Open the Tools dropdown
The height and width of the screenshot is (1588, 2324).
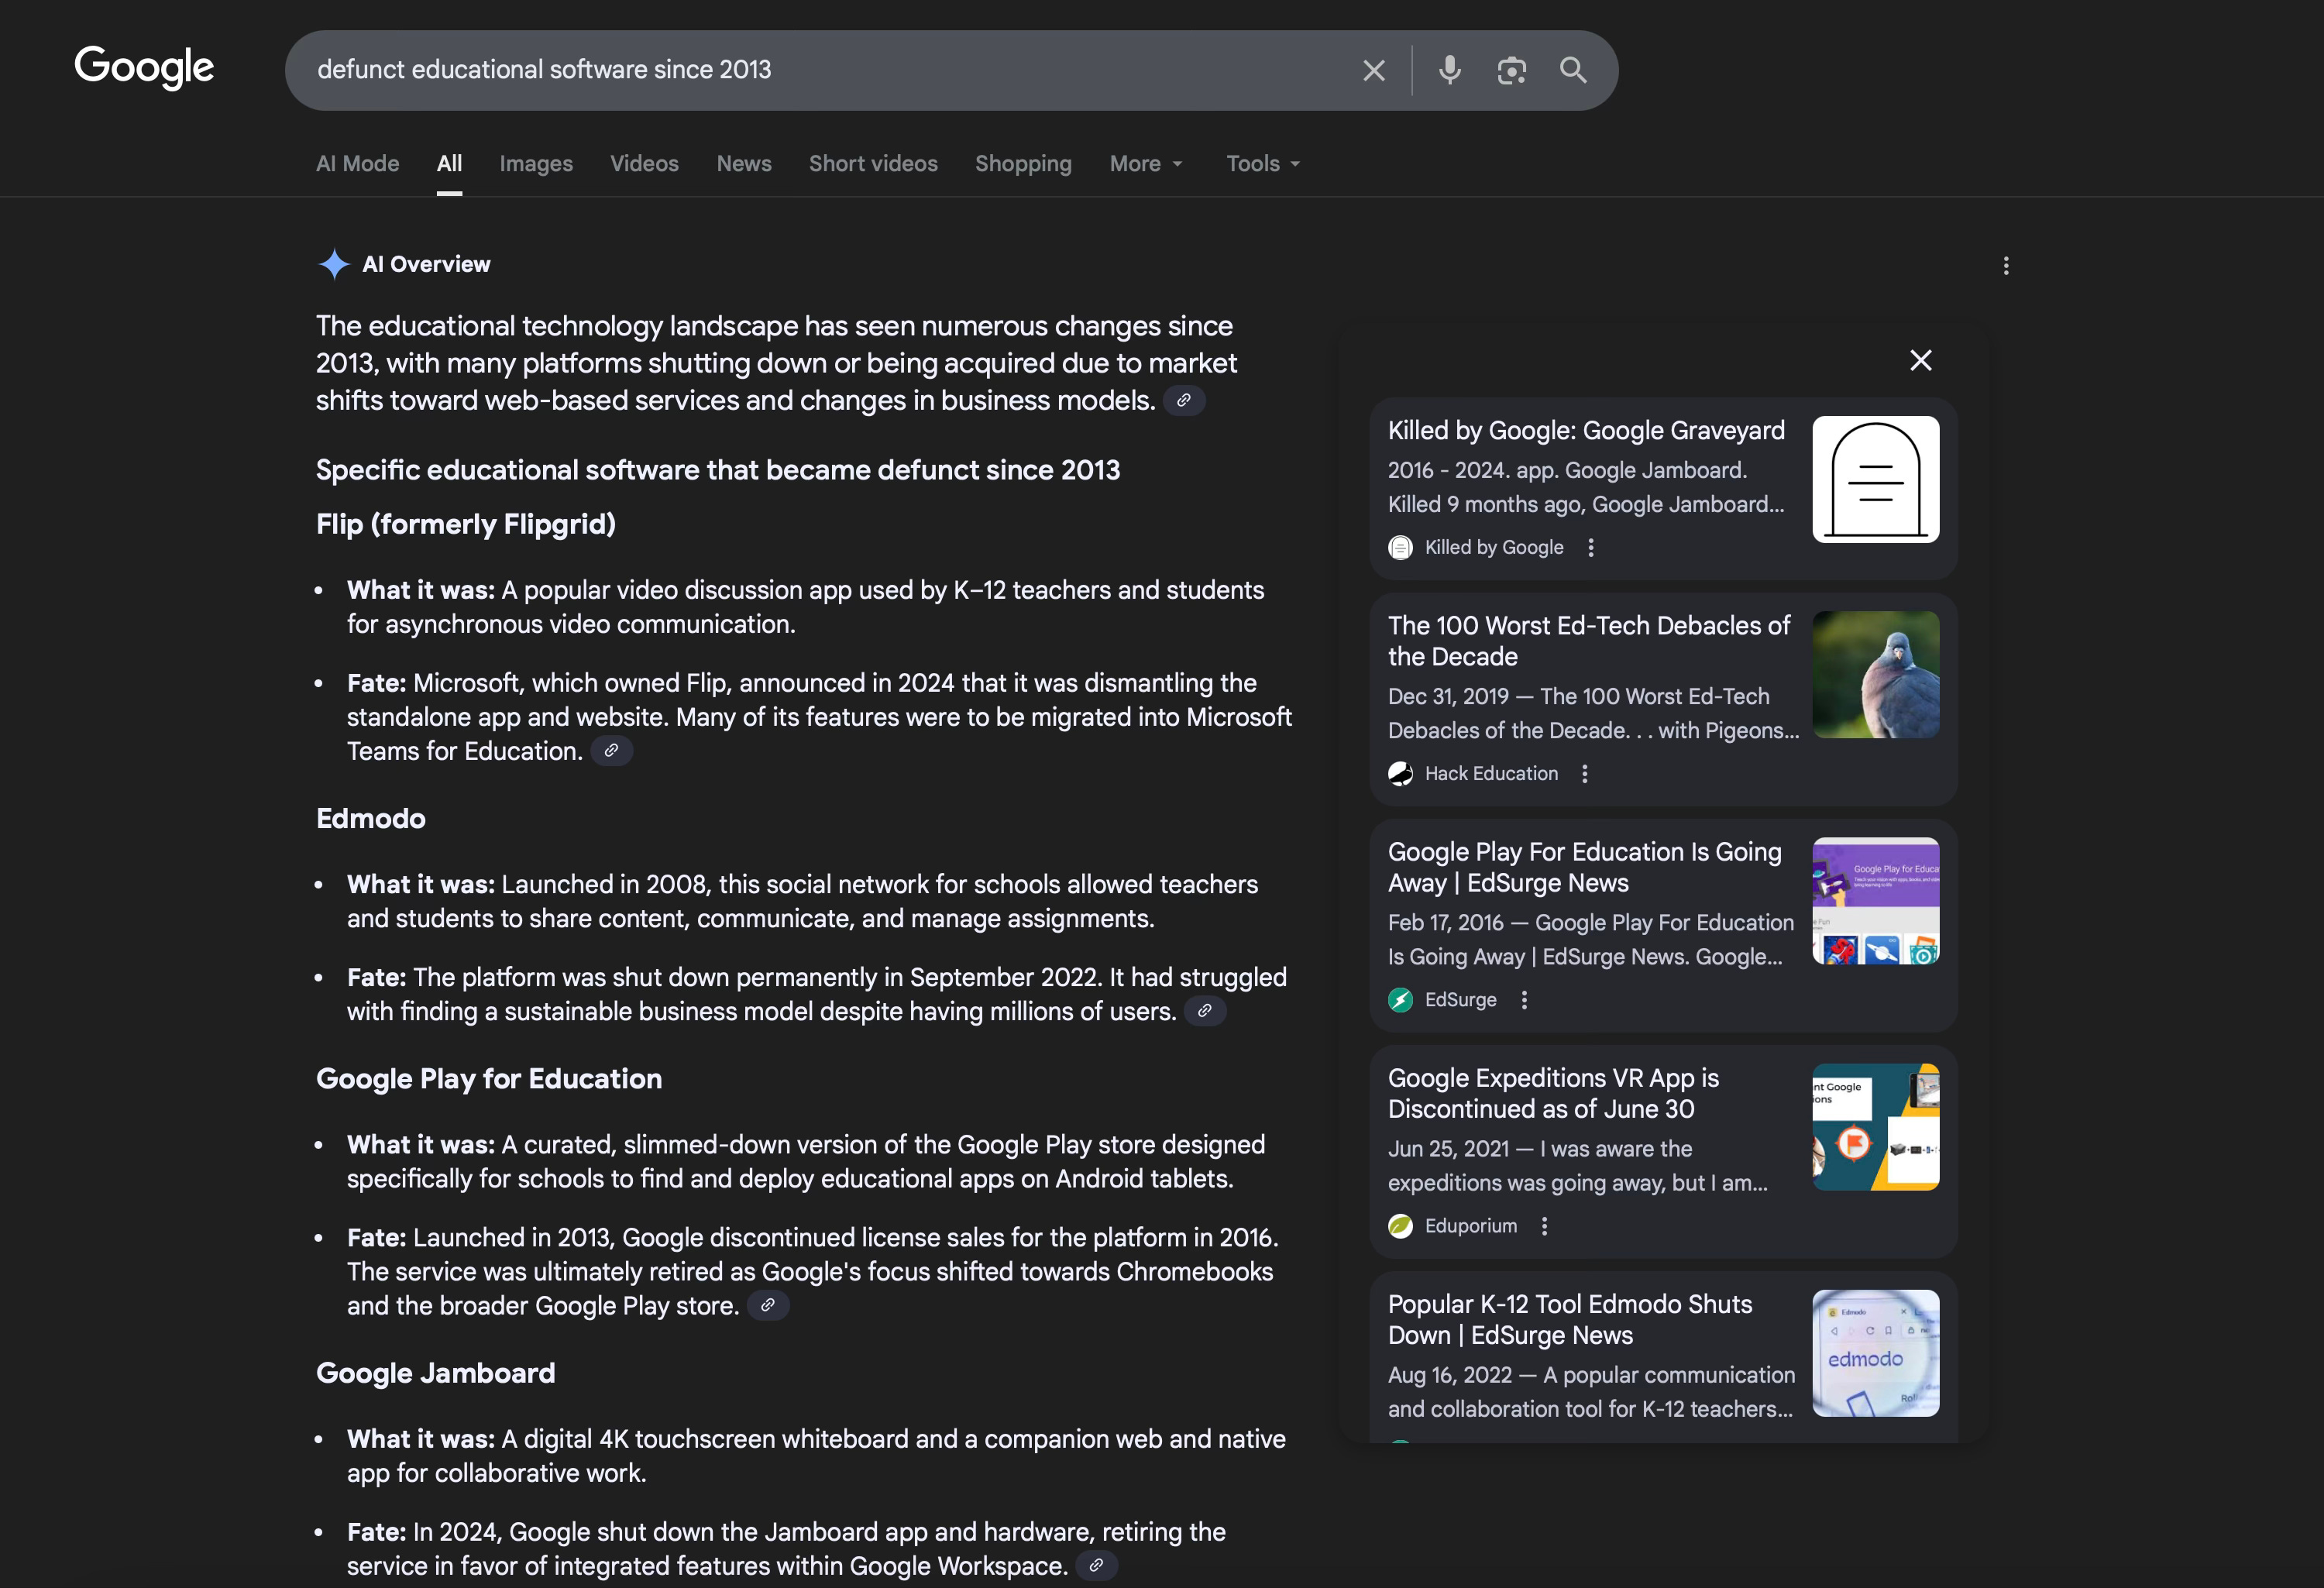pos(1263,164)
